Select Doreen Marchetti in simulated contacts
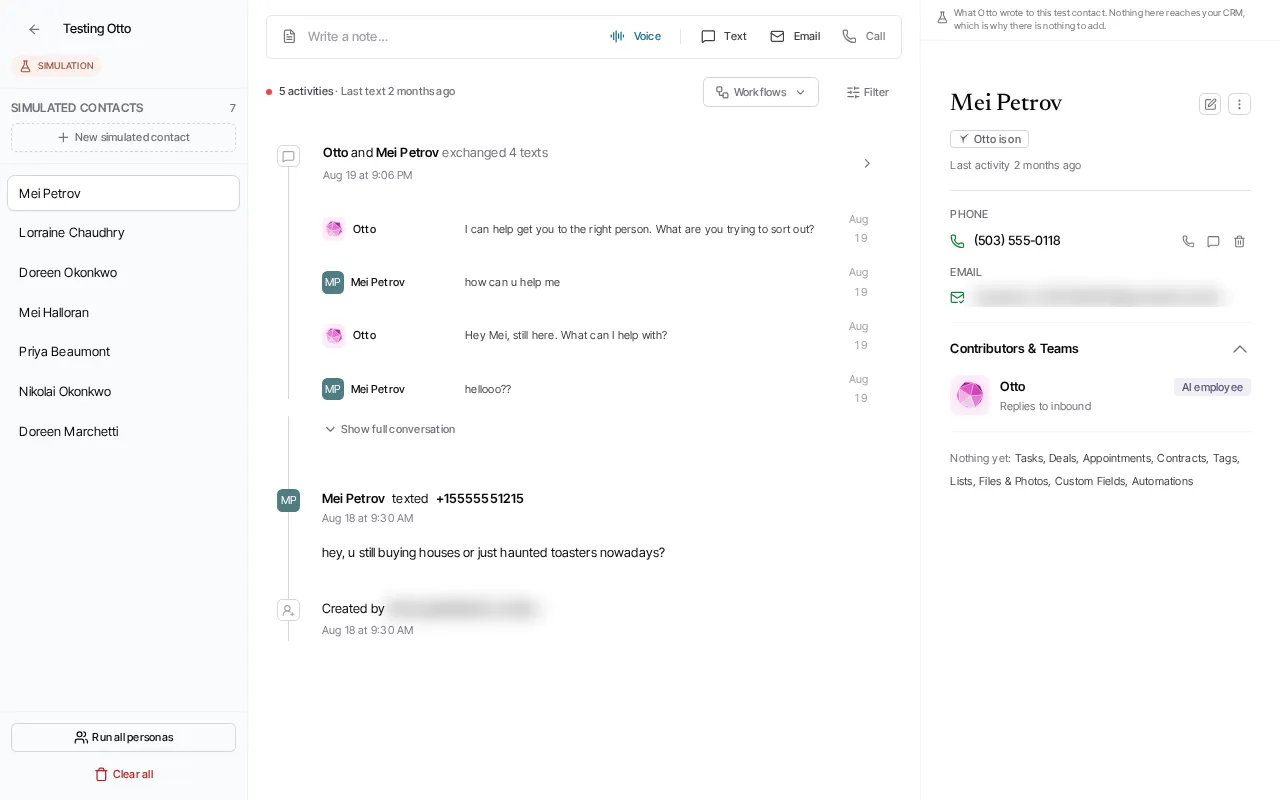 (123, 432)
